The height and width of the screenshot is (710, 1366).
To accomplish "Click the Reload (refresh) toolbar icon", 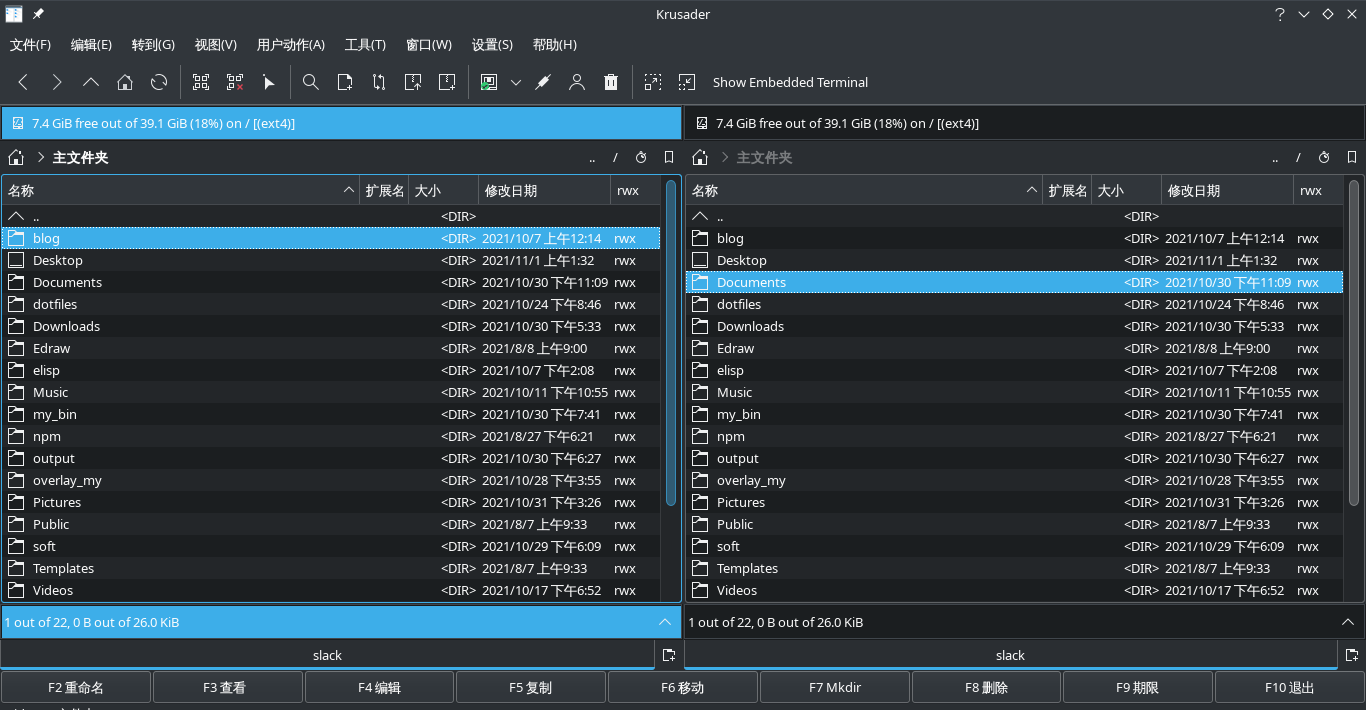I will click(x=159, y=83).
